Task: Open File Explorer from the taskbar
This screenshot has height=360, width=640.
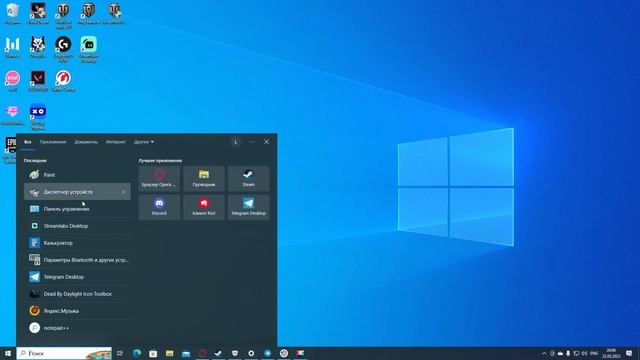Action: pyautogui.click(x=169, y=353)
